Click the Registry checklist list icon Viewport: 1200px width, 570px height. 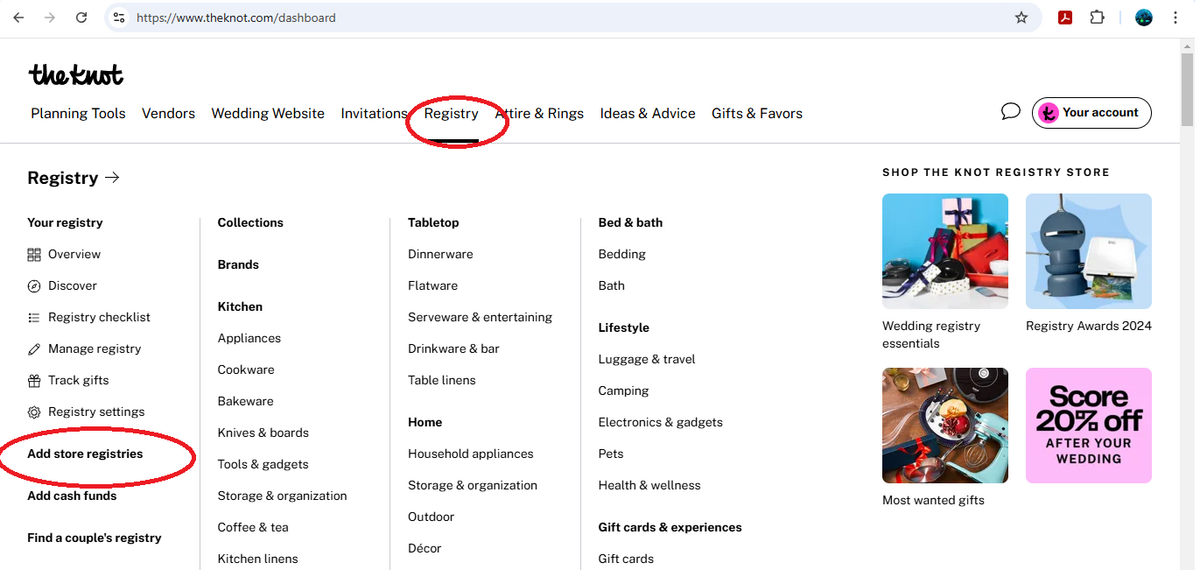[x=34, y=318]
